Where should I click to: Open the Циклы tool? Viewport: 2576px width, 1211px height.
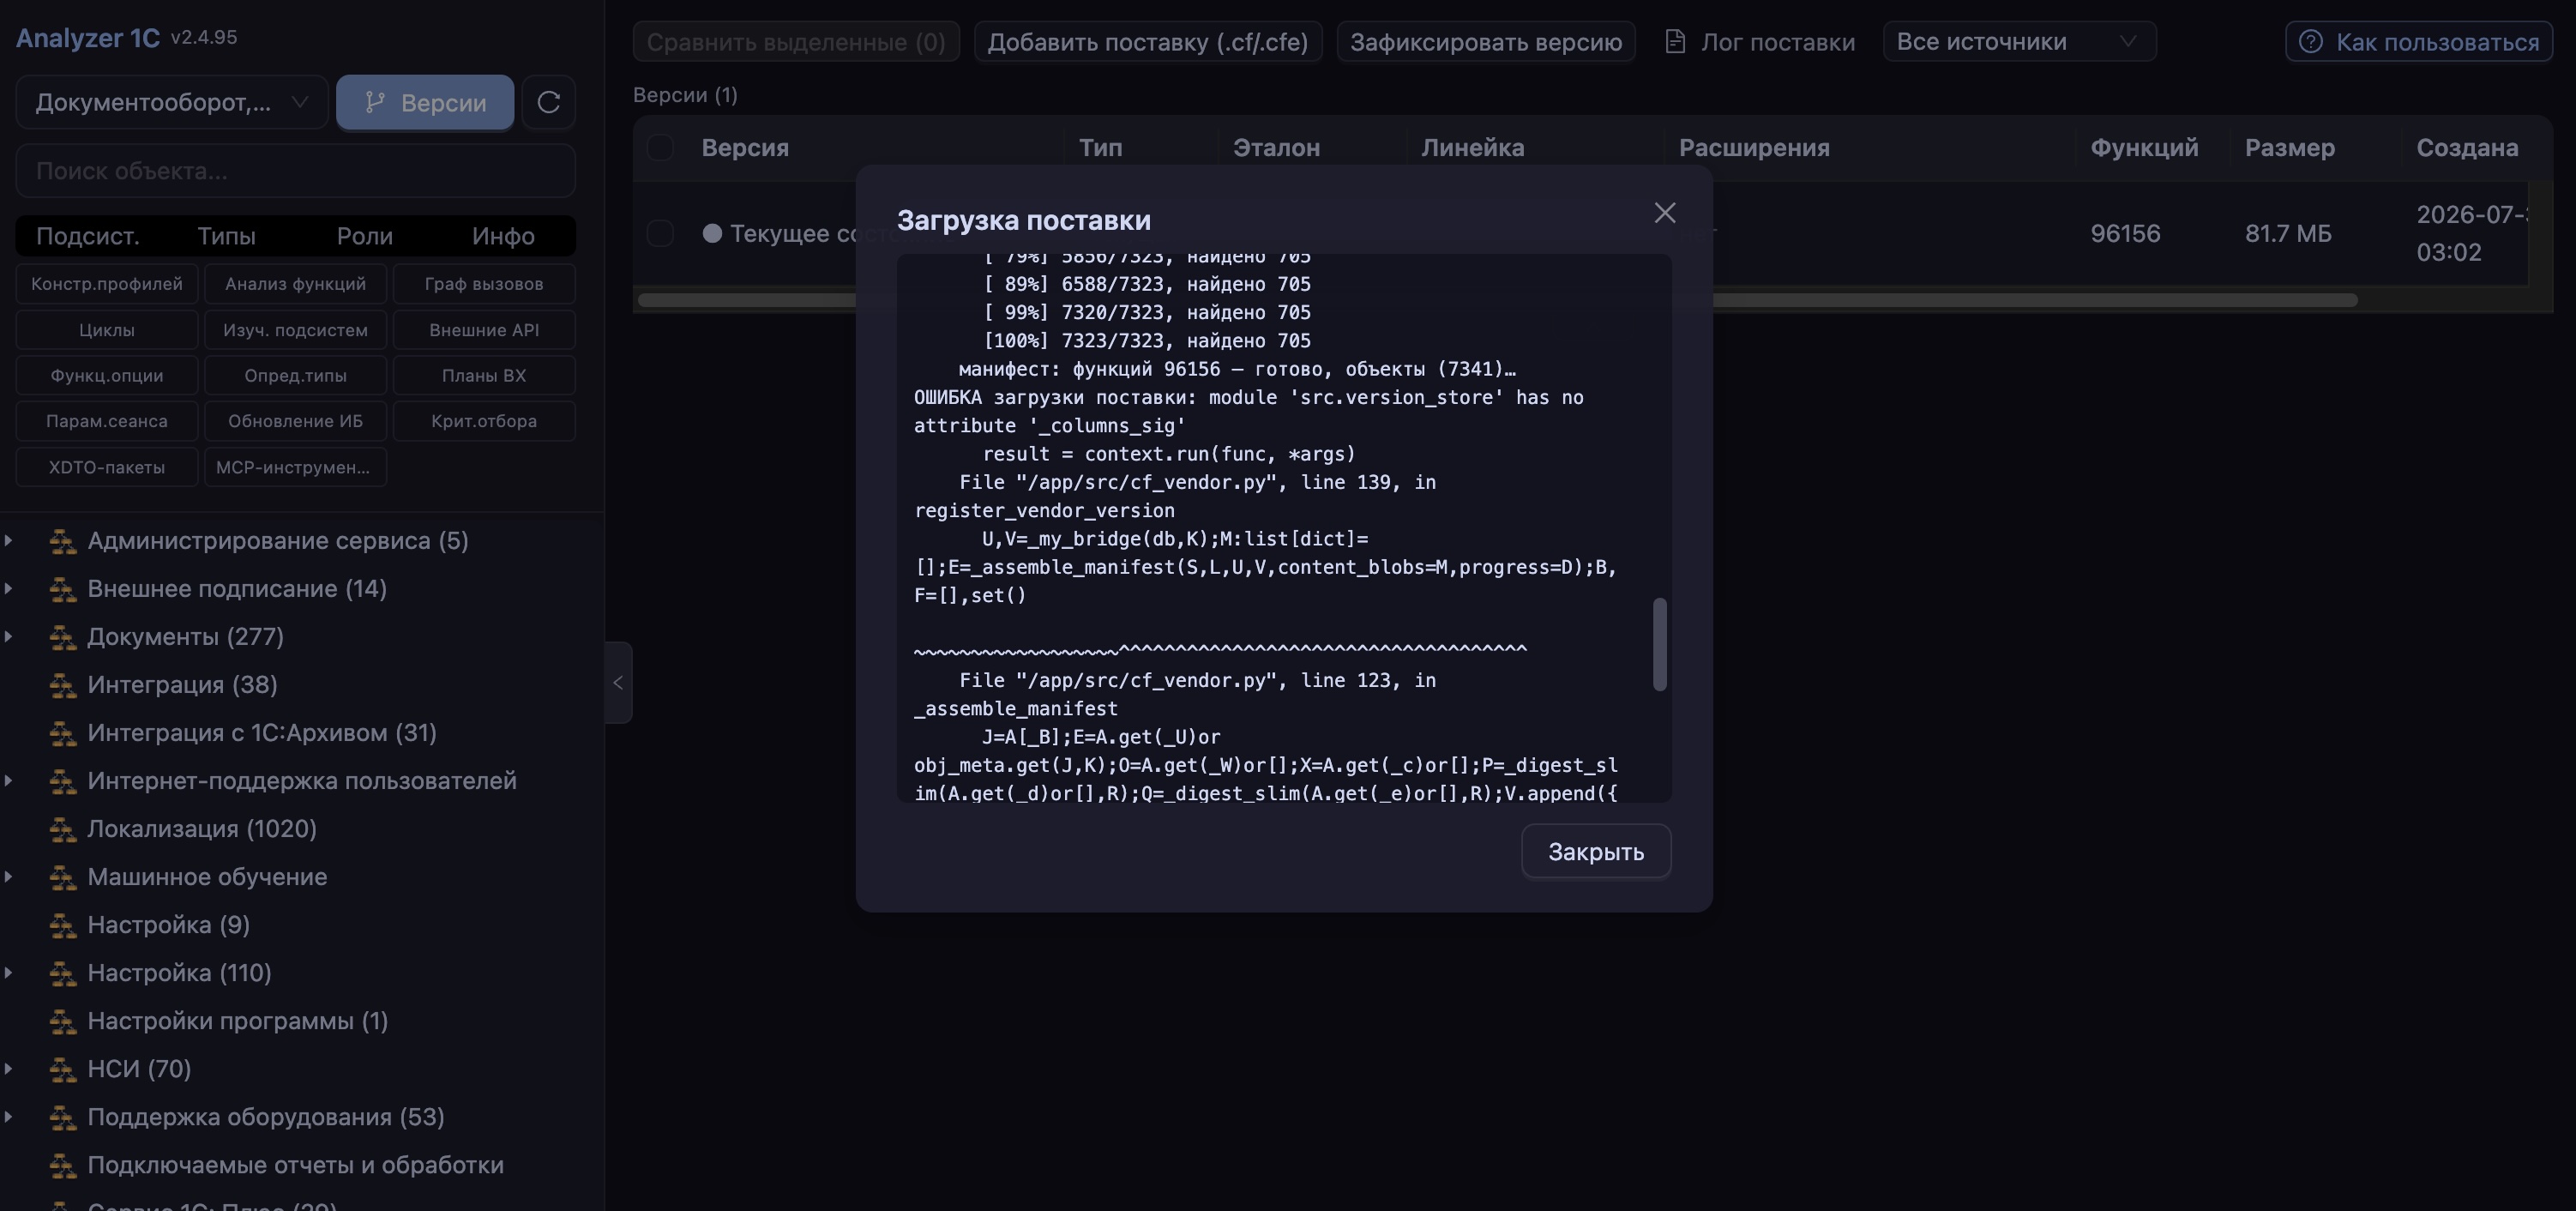[107, 330]
